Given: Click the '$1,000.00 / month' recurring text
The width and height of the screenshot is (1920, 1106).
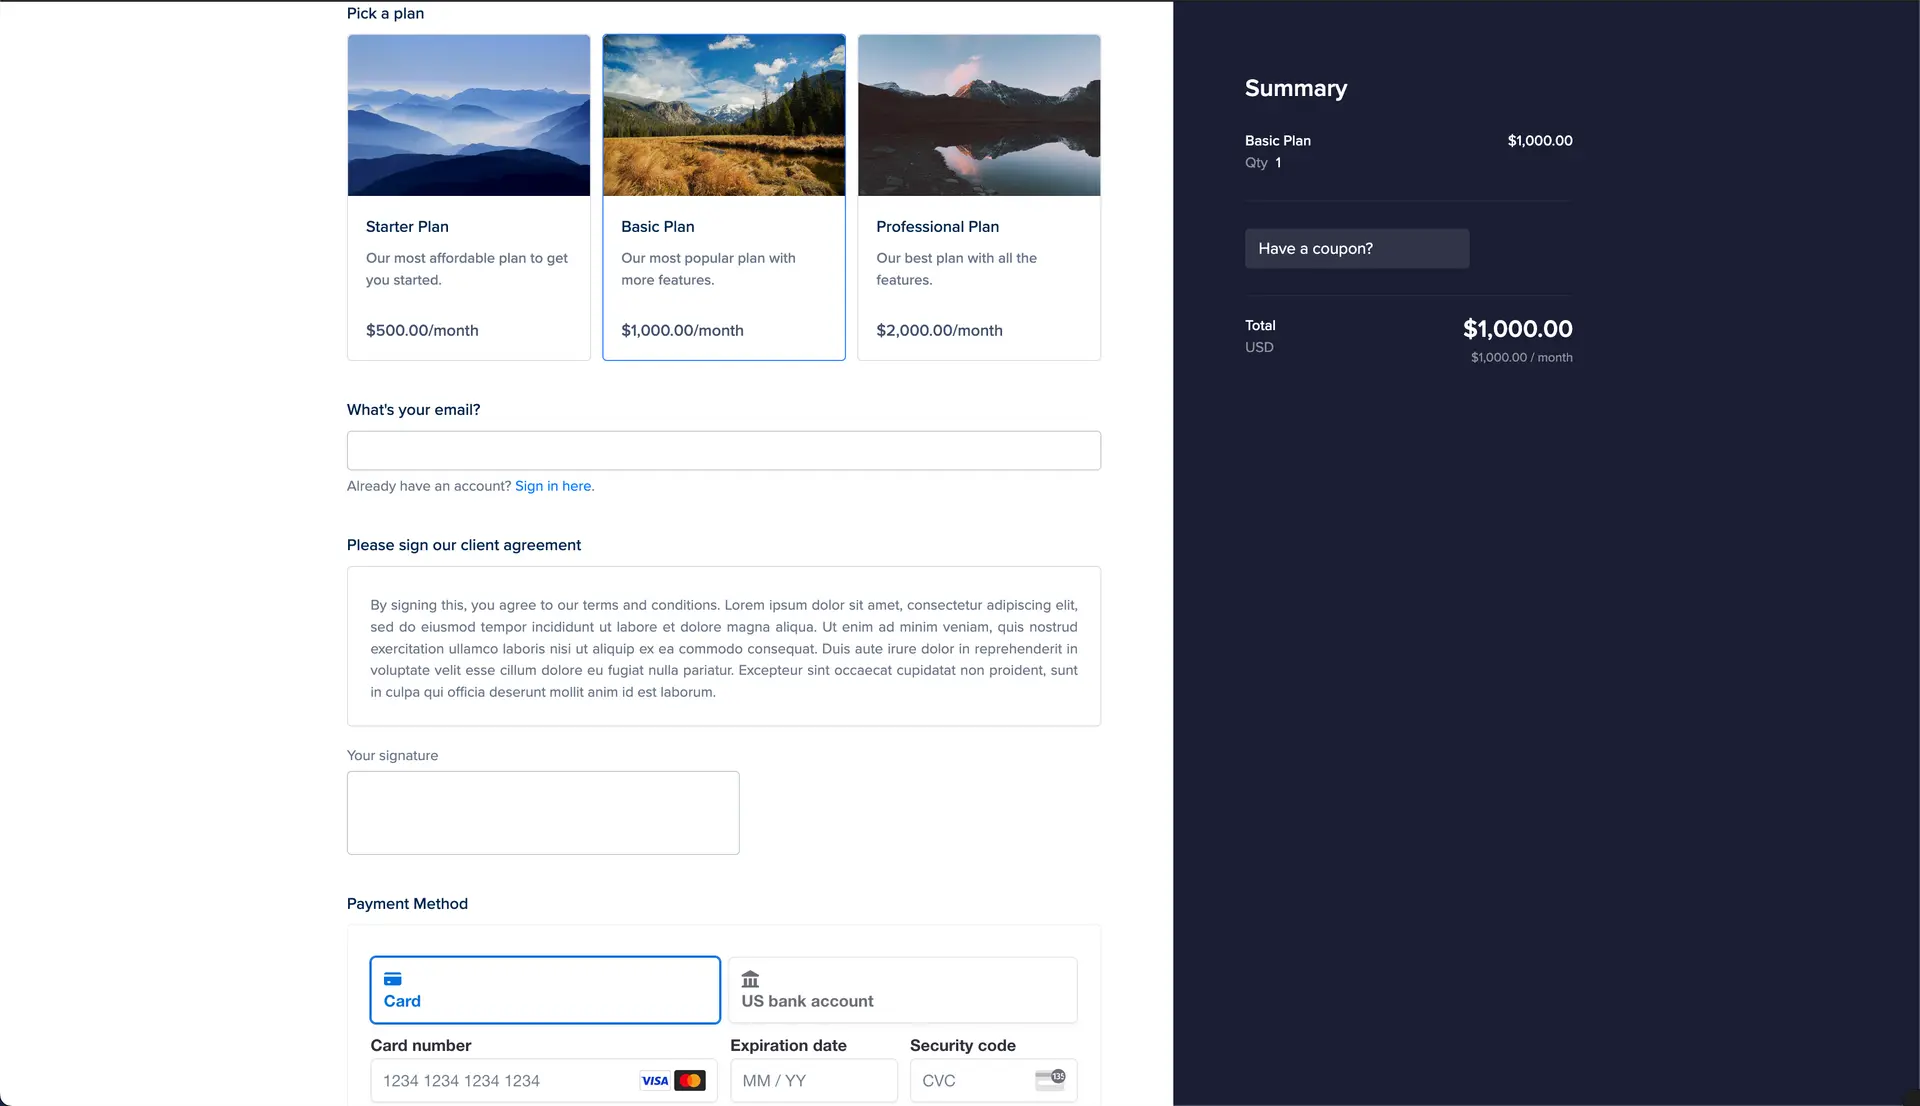Looking at the screenshot, I should point(1521,358).
